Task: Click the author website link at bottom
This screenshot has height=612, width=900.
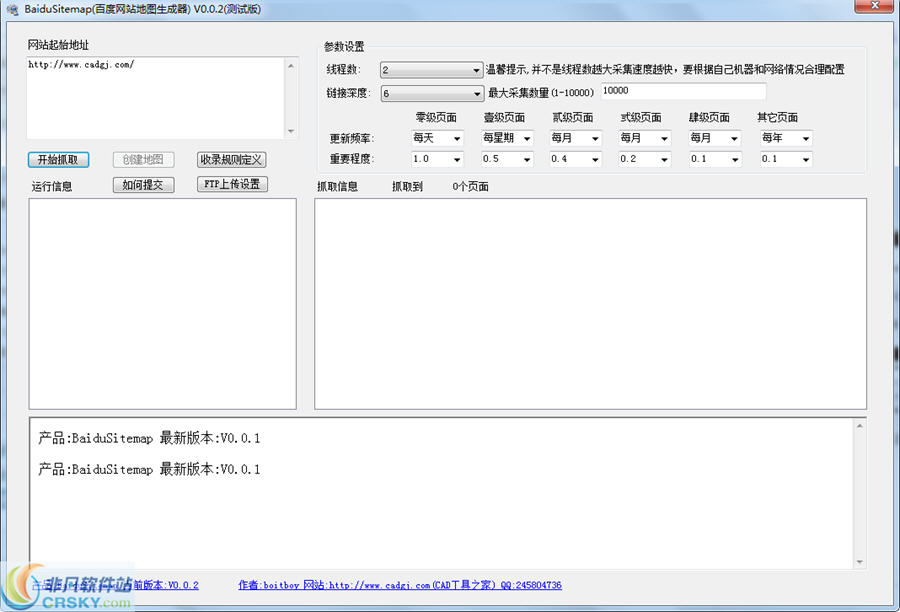Action: click(400, 585)
